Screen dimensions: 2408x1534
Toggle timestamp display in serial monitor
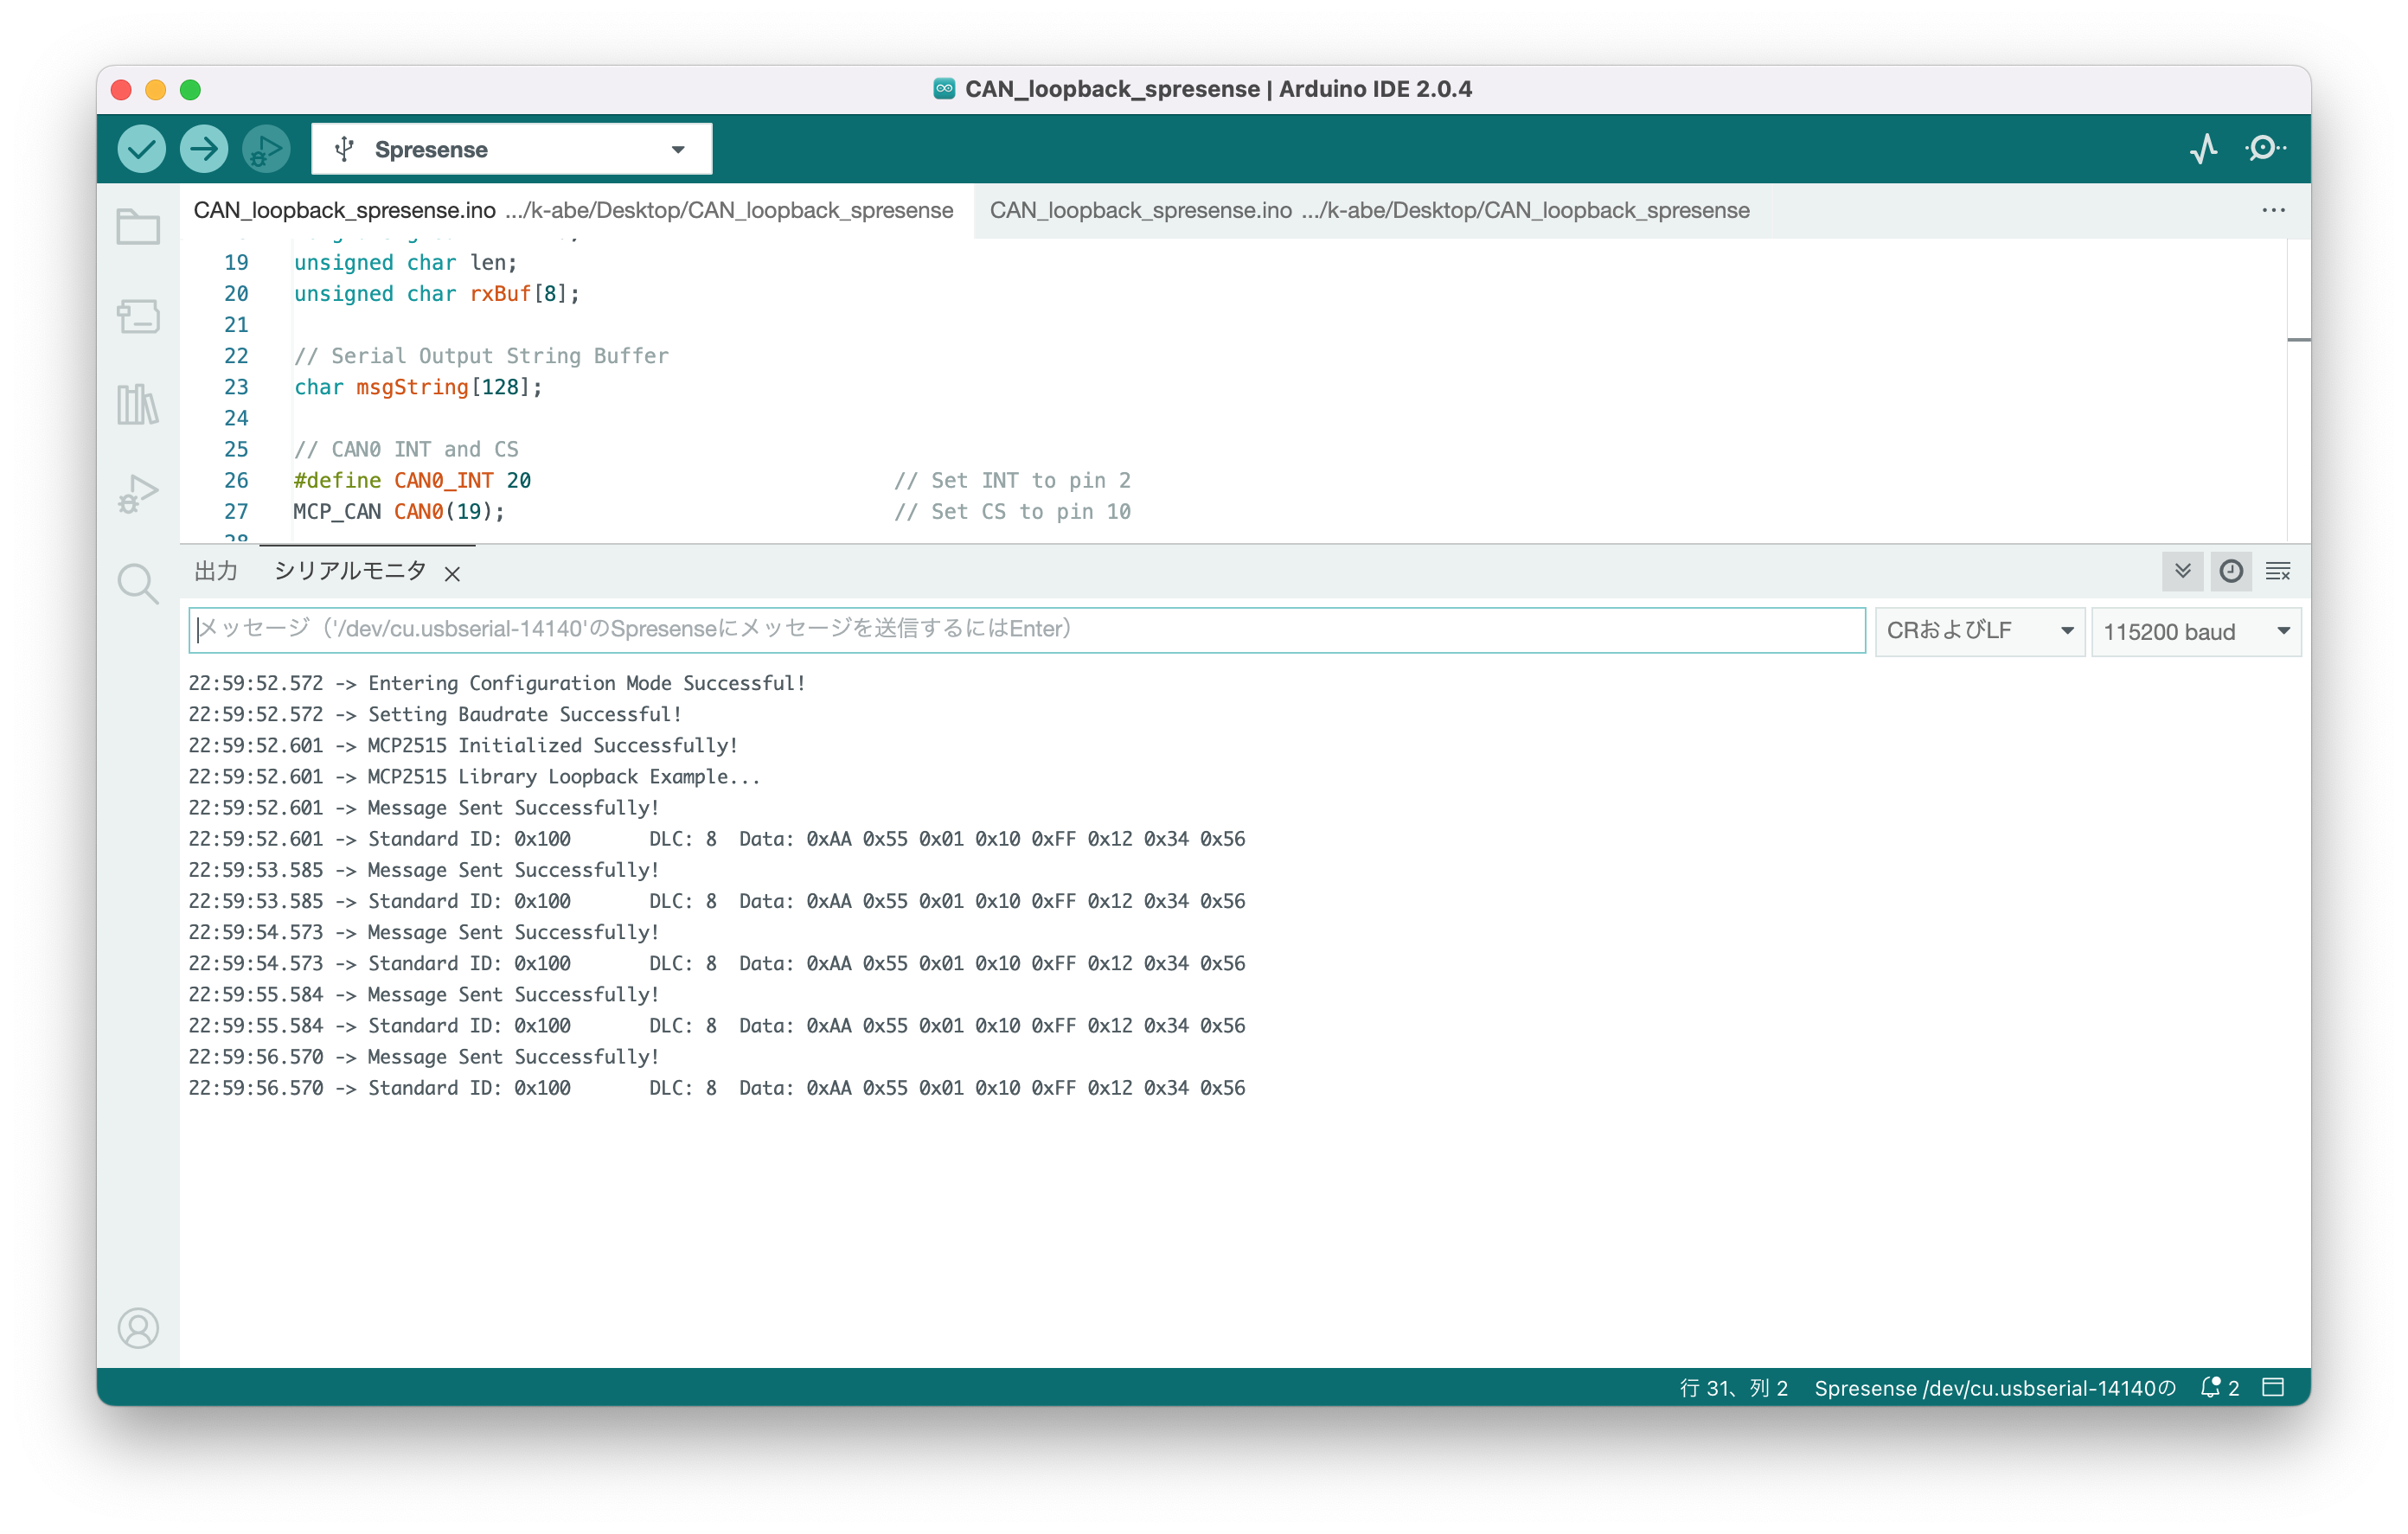click(2230, 571)
